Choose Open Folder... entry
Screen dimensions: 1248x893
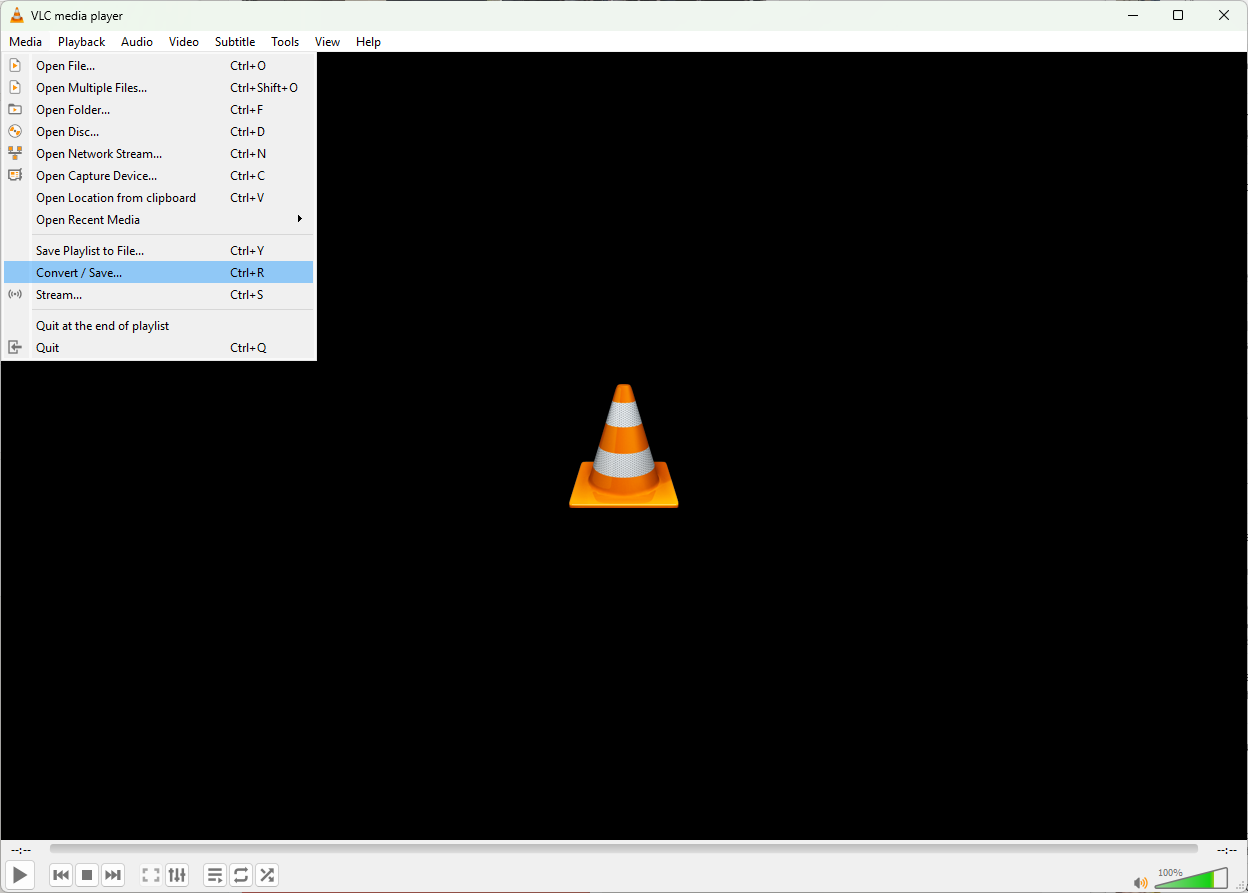point(158,110)
